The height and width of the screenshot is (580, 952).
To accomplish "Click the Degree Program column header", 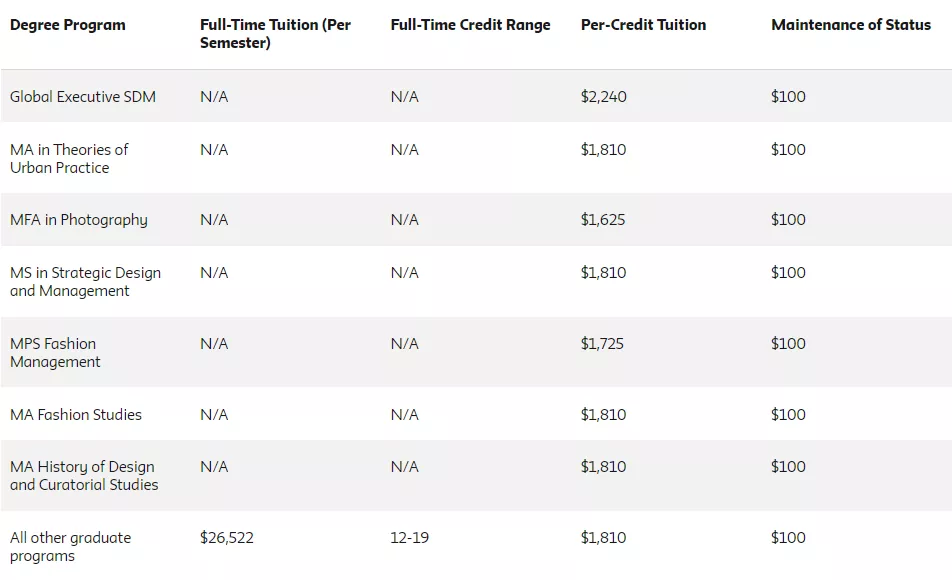I will click(x=67, y=25).
